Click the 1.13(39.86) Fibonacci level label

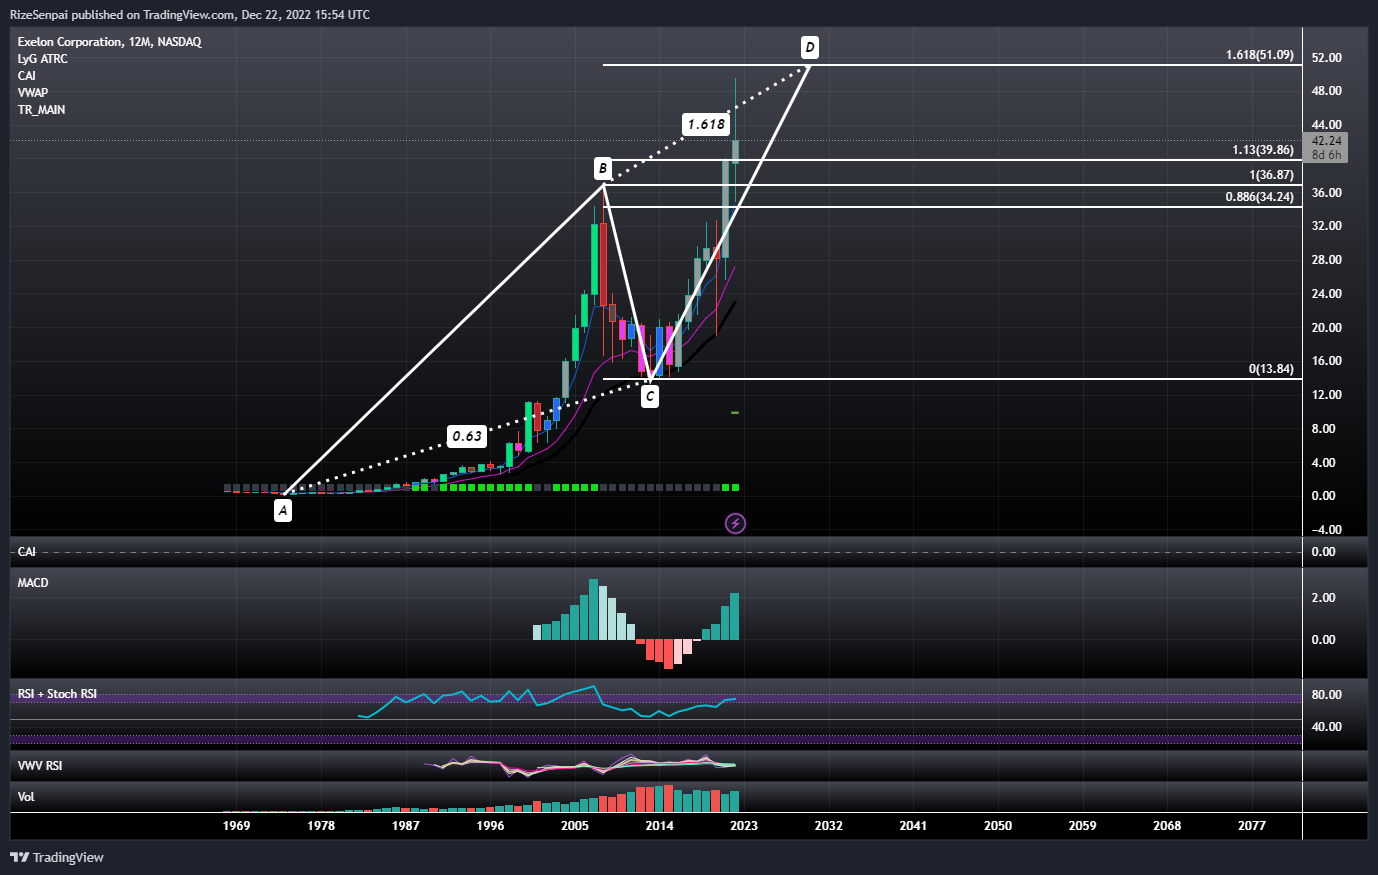pos(1263,150)
